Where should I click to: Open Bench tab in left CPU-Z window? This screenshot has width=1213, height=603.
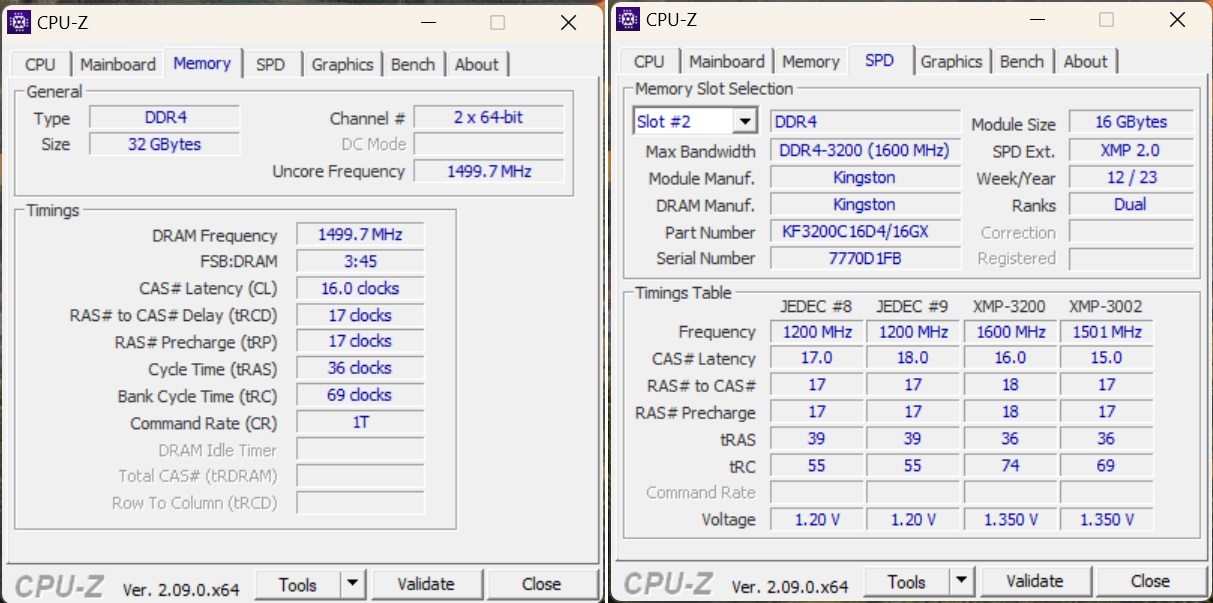pyautogui.click(x=413, y=64)
